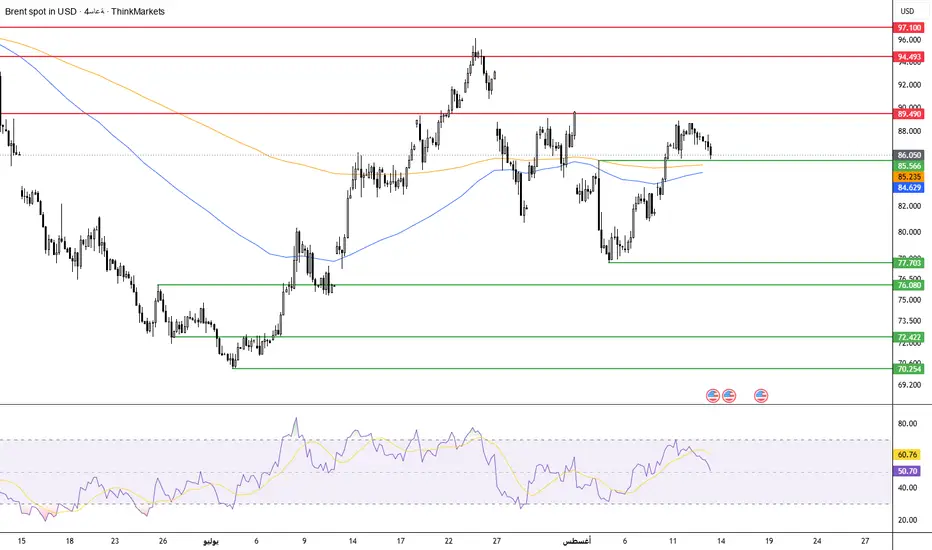Image resolution: width=932 pixels, height=550 pixels.
Task: Click date label 15 on the time axis
Action: (22, 541)
